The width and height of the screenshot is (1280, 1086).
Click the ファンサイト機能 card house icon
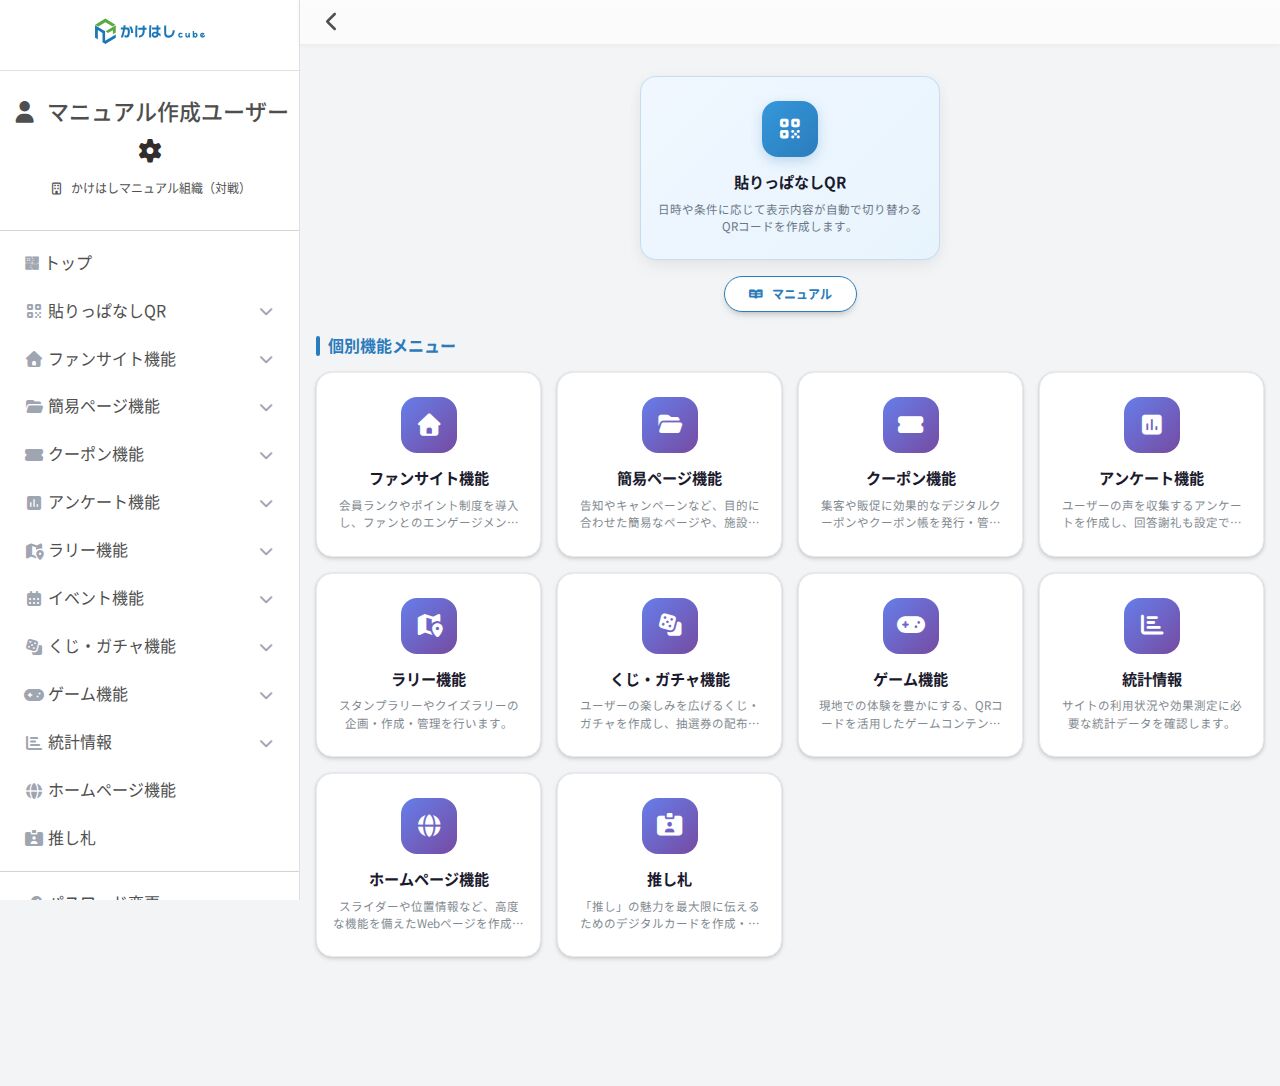pyautogui.click(x=429, y=425)
